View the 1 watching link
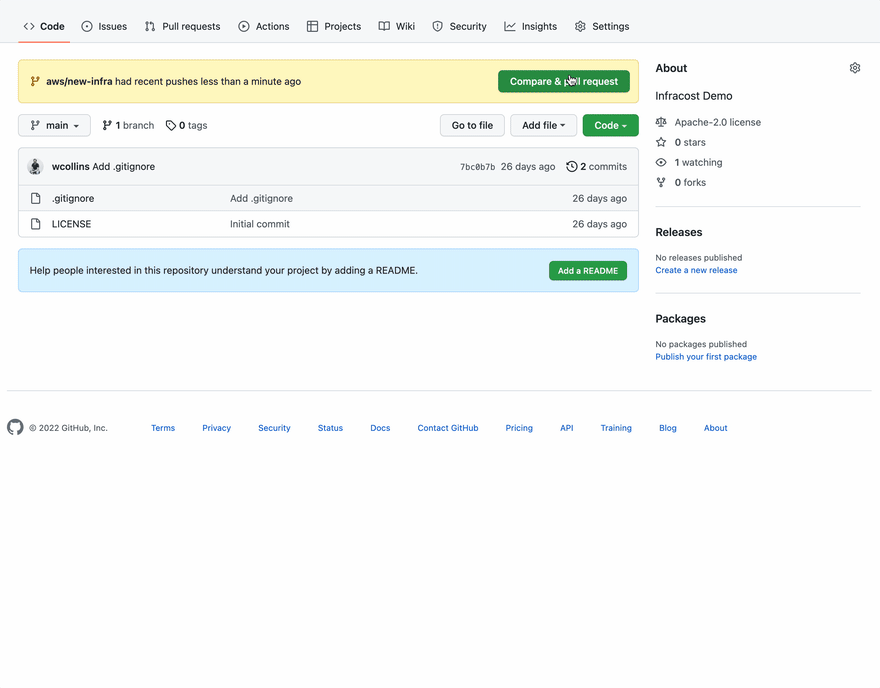This screenshot has width=880, height=688. tap(698, 163)
